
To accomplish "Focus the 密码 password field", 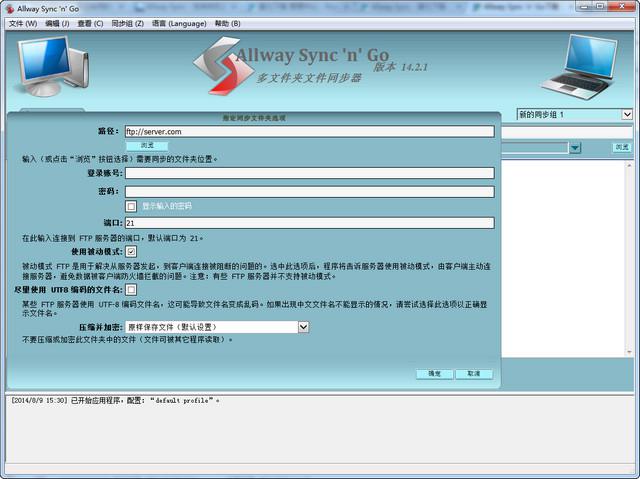I will point(309,192).
